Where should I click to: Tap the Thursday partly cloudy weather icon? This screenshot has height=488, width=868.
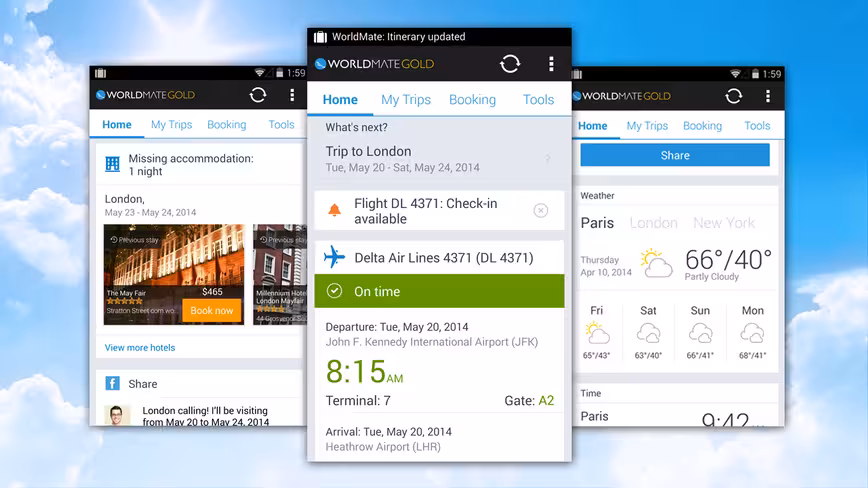tap(657, 263)
